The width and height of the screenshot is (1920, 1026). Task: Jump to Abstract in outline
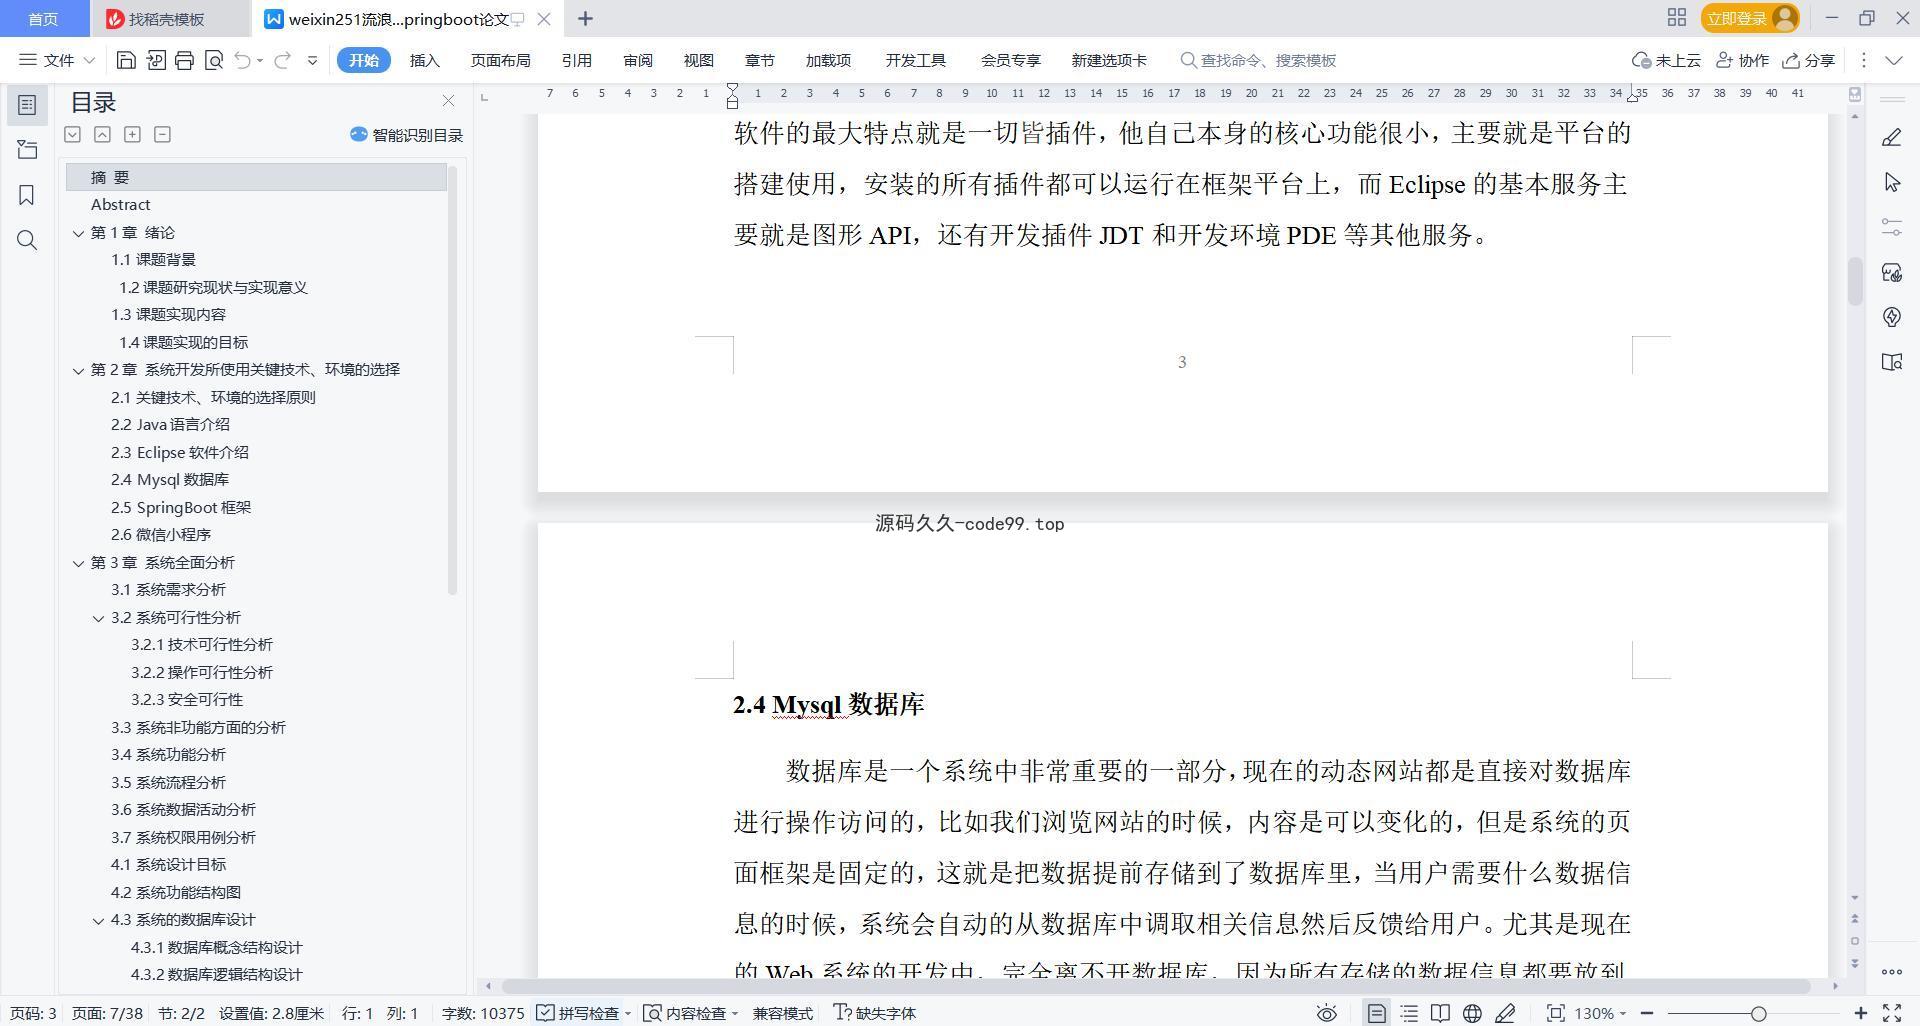pyautogui.click(x=120, y=205)
